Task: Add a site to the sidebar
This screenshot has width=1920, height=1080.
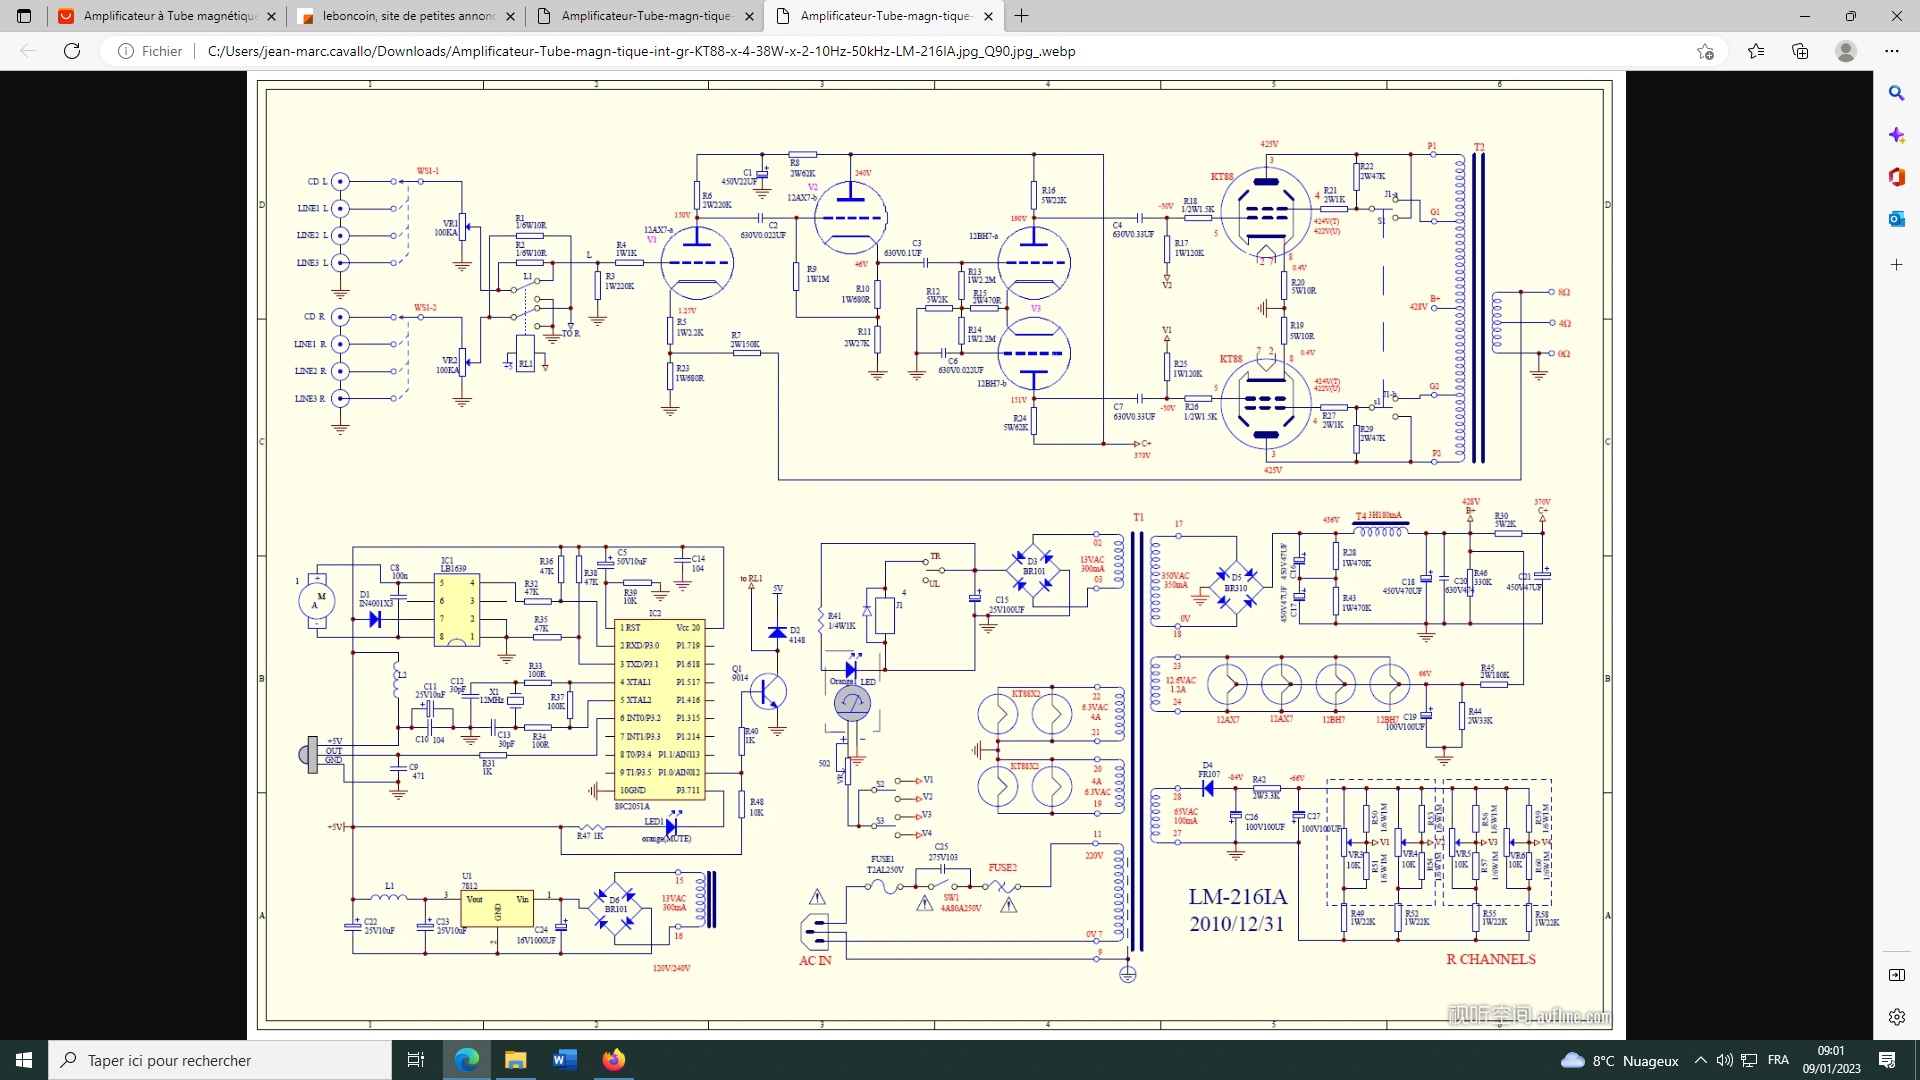Action: tap(1896, 265)
